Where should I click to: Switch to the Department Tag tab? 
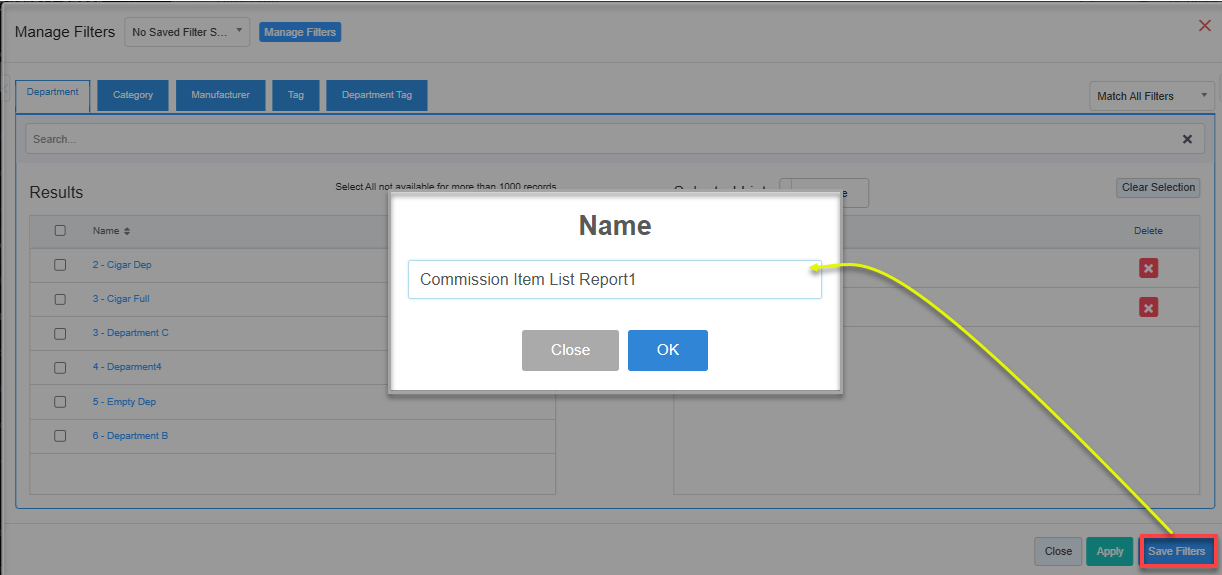click(377, 95)
